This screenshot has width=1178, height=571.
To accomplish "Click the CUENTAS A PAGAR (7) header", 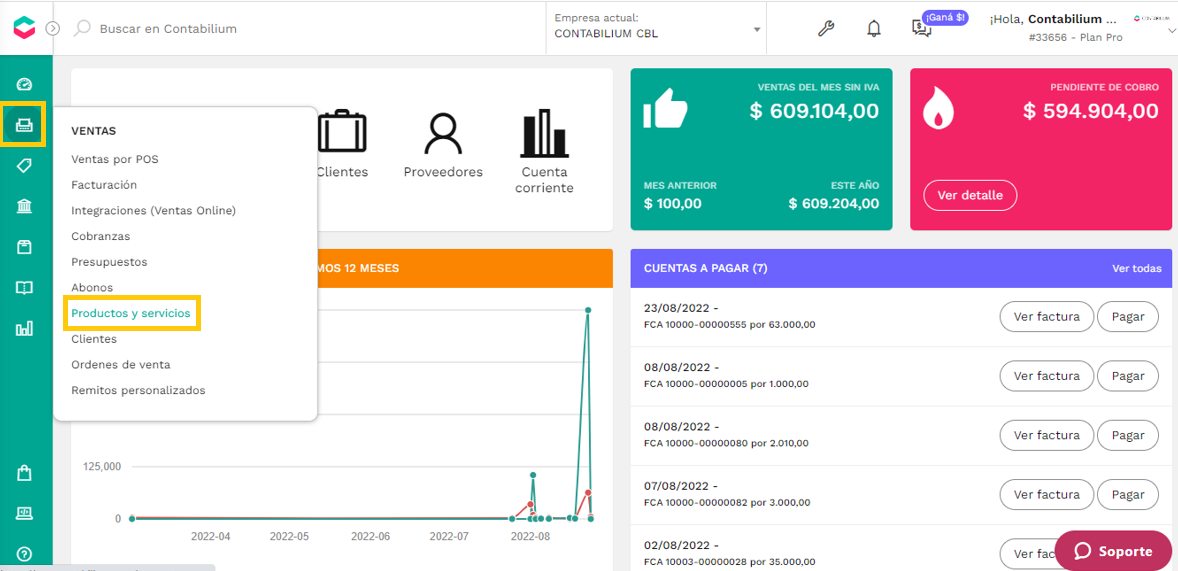I will click(705, 268).
